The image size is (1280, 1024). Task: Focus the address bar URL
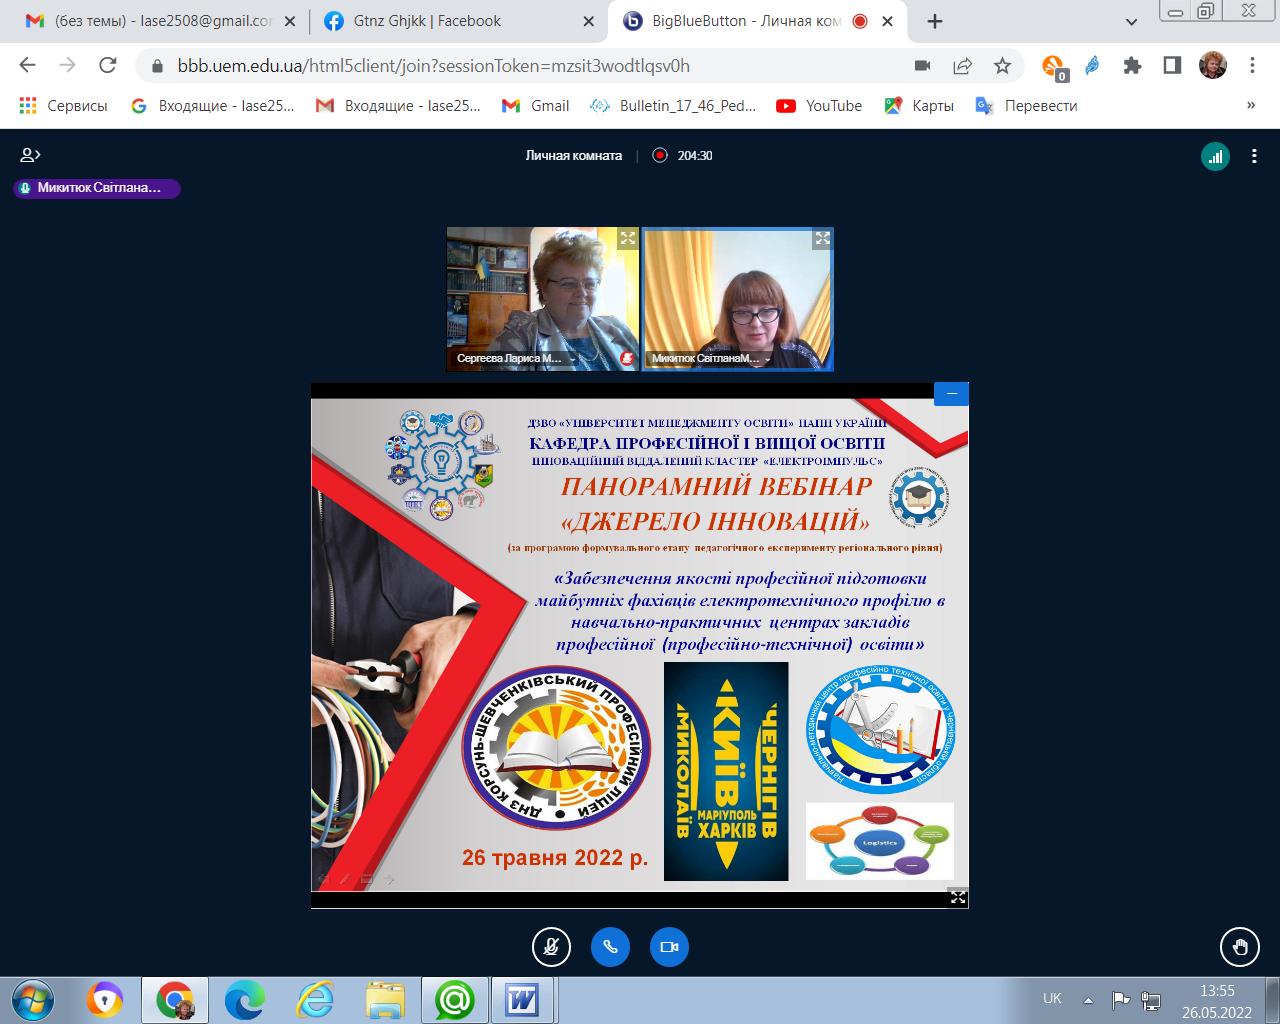coord(434,66)
